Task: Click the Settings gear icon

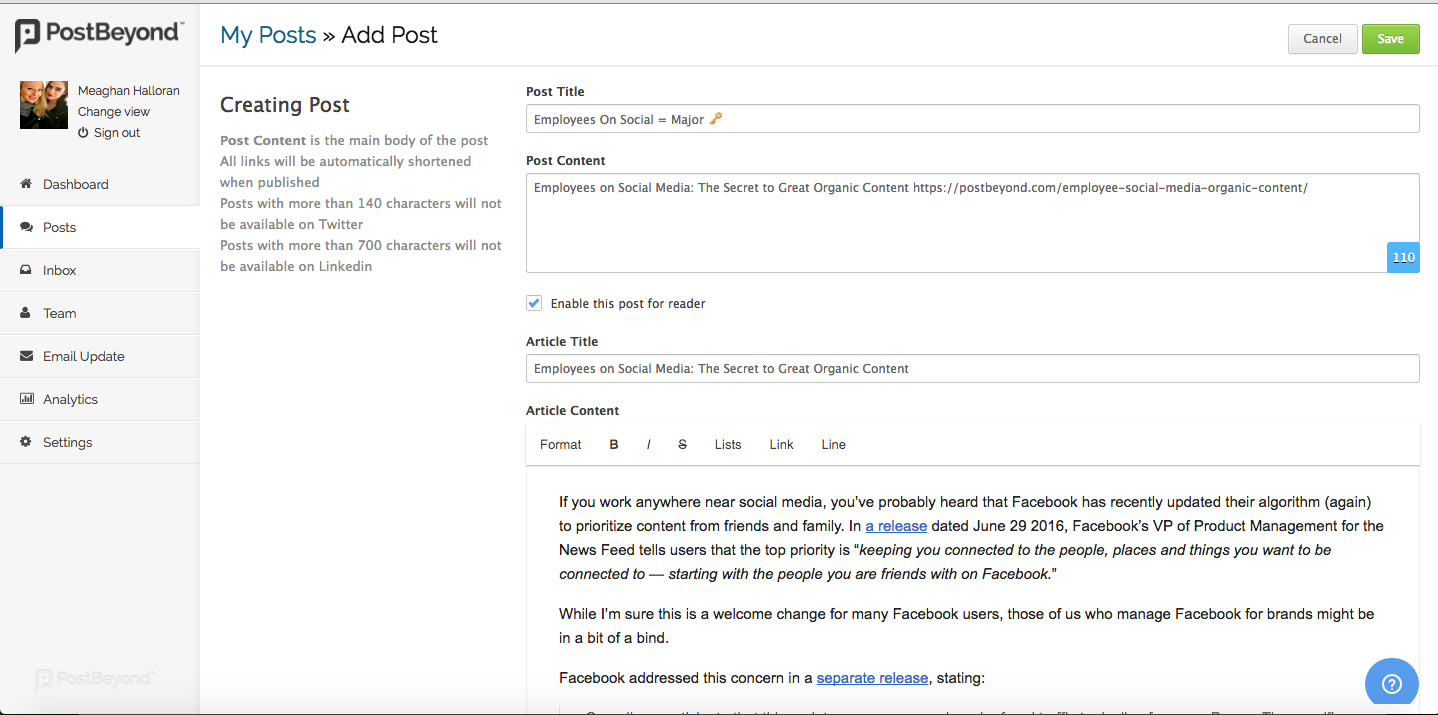Action: click(x=26, y=442)
